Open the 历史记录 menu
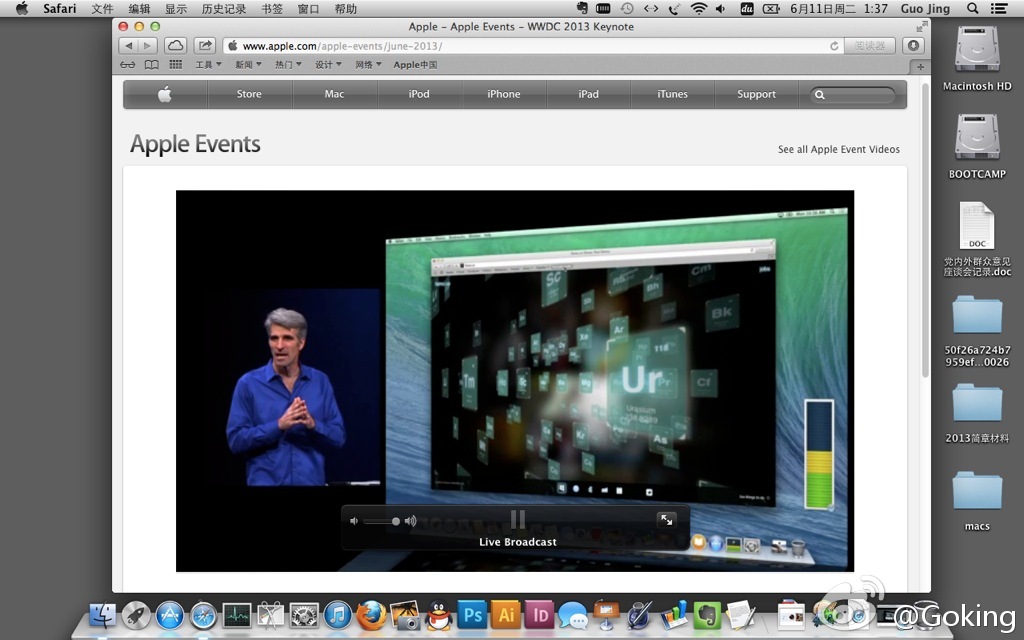Image resolution: width=1024 pixels, height=640 pixels. (224, 8)
